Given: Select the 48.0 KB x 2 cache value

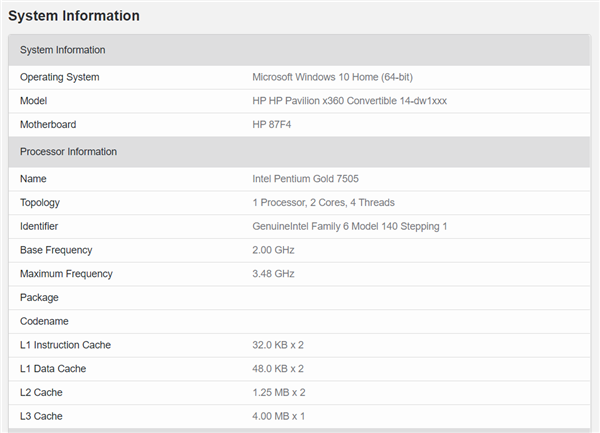Looking at the screenshot, I should point(278,369).
